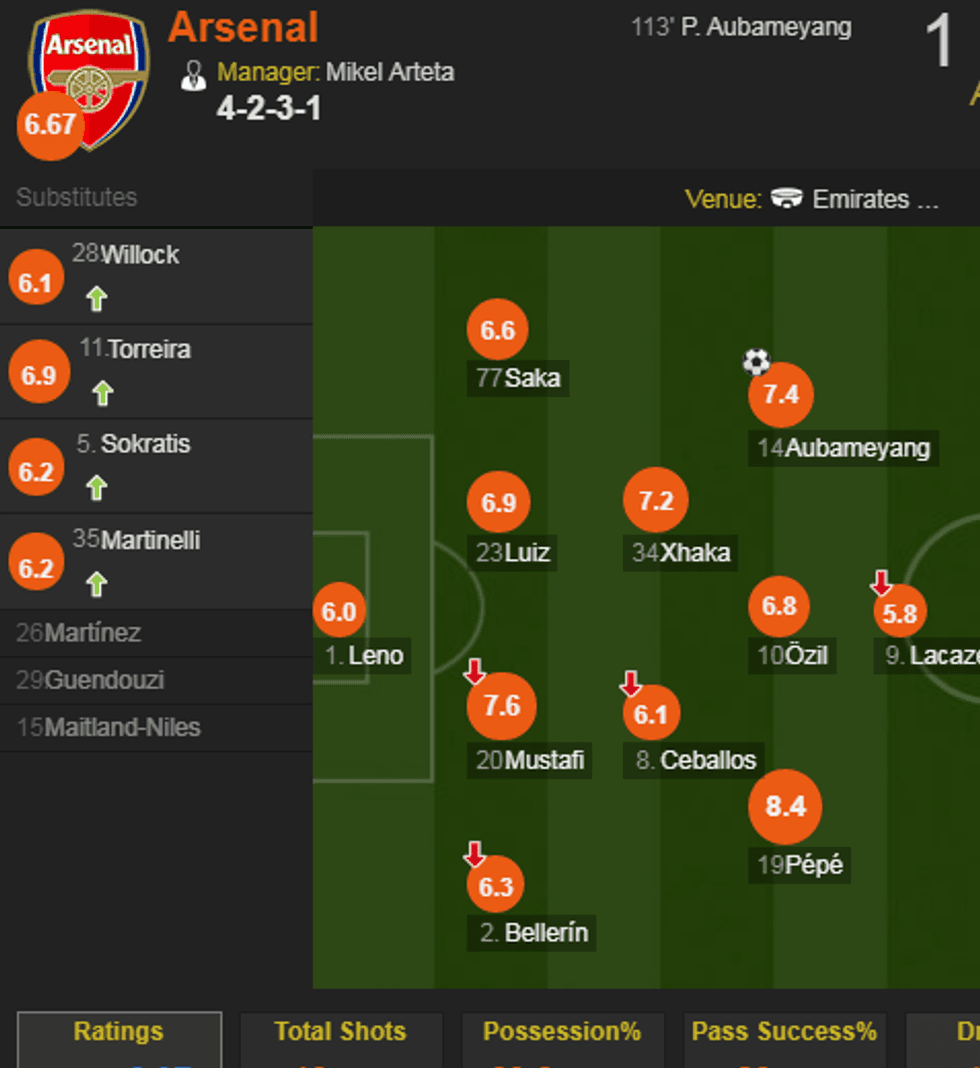Click the manager silhouette icon
This screenshot has width=980, height=1068.
(194, 75)
